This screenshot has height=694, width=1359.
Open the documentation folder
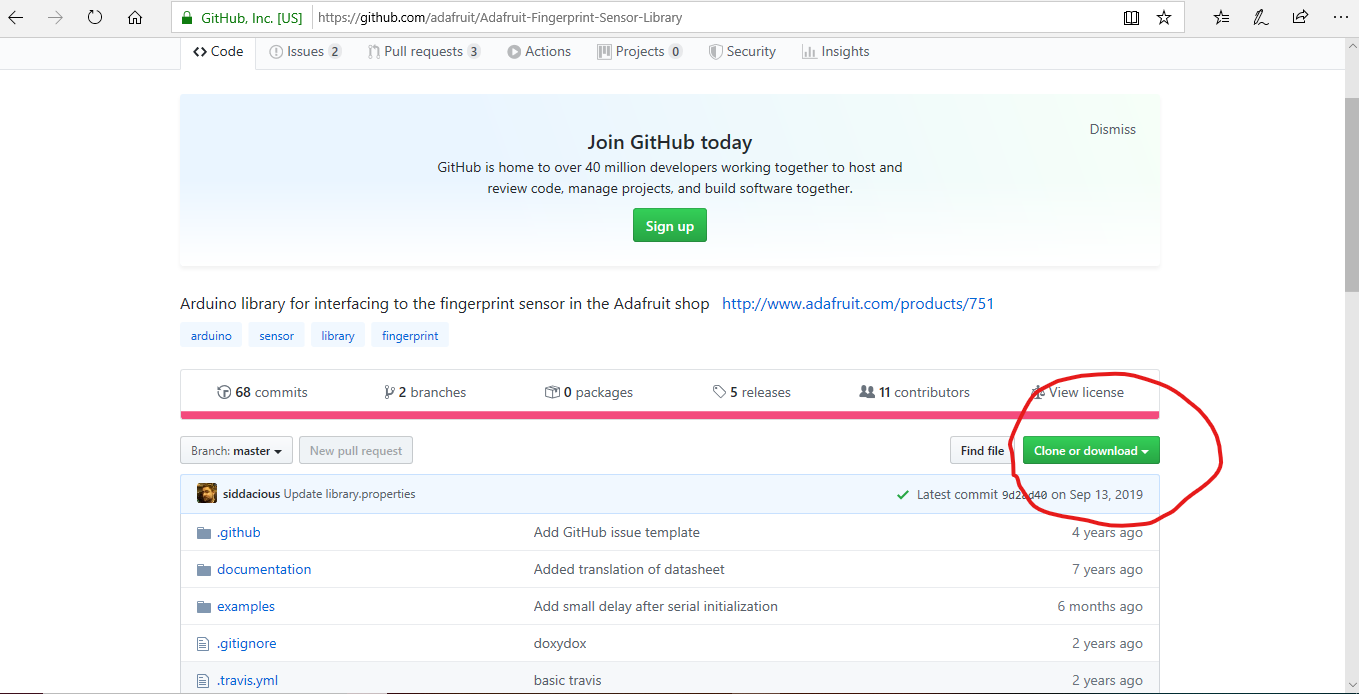click(264, 569)
